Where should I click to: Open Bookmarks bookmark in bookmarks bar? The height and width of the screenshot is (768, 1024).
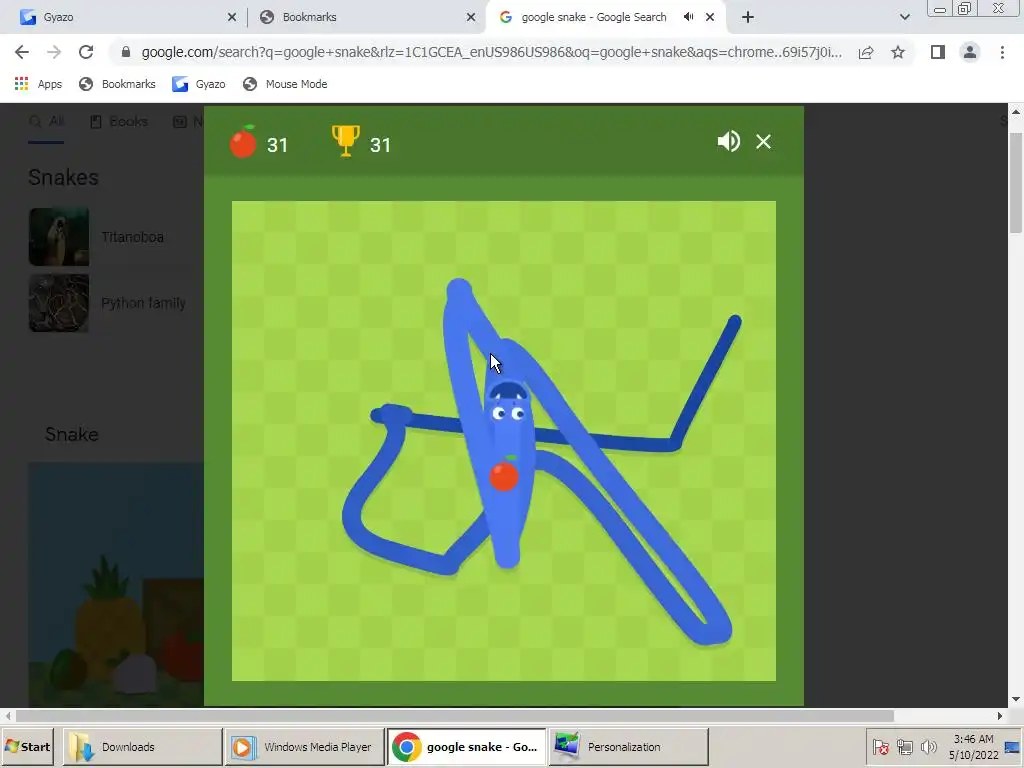point(117,84)
